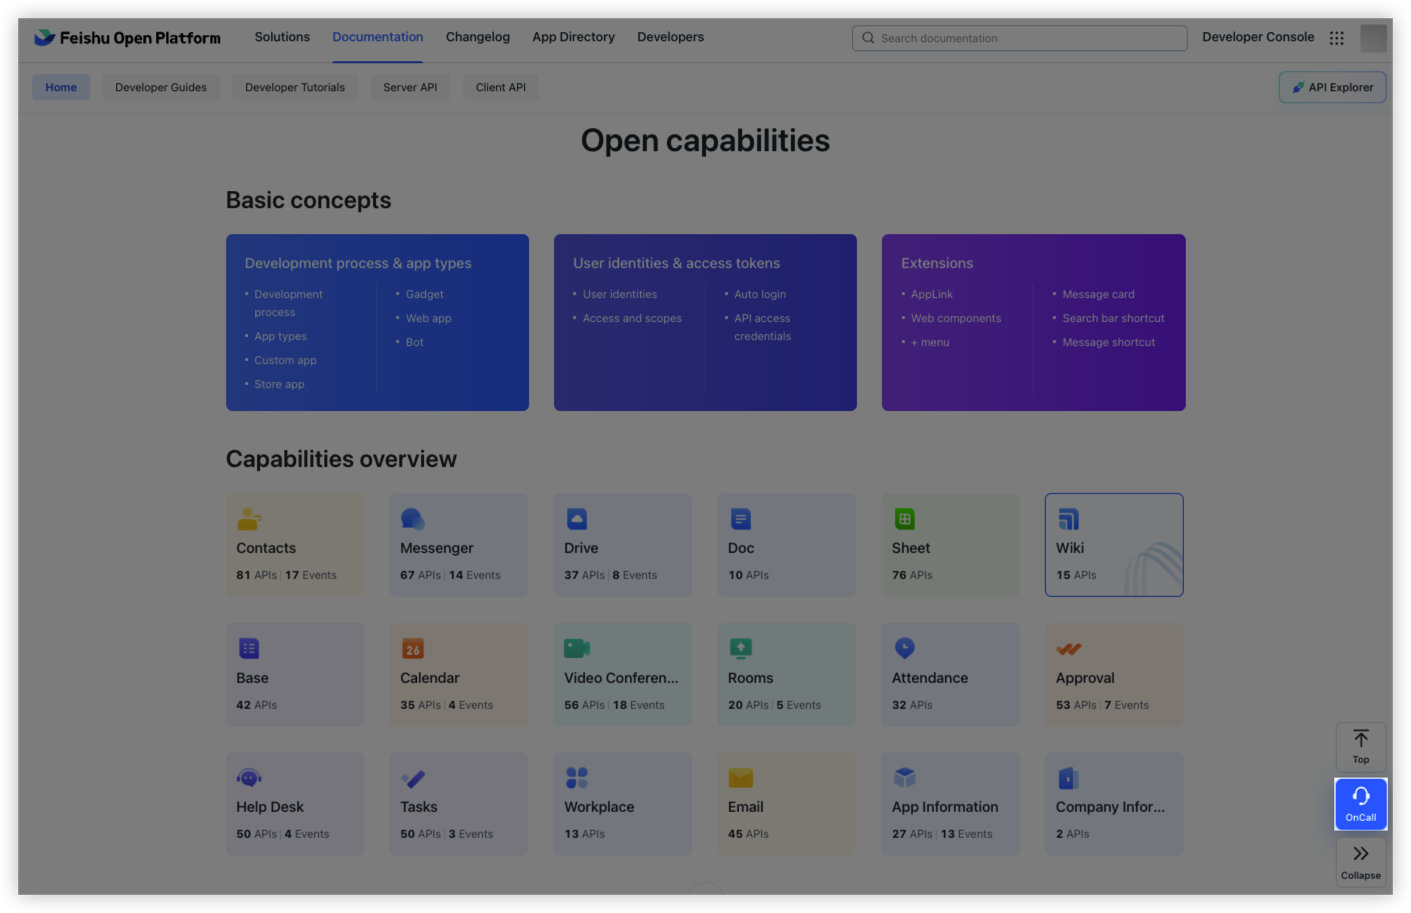Switch to the Developer Guides tab
The height and width of the screenshot is (913, 1411).
(x=161, y=87)
